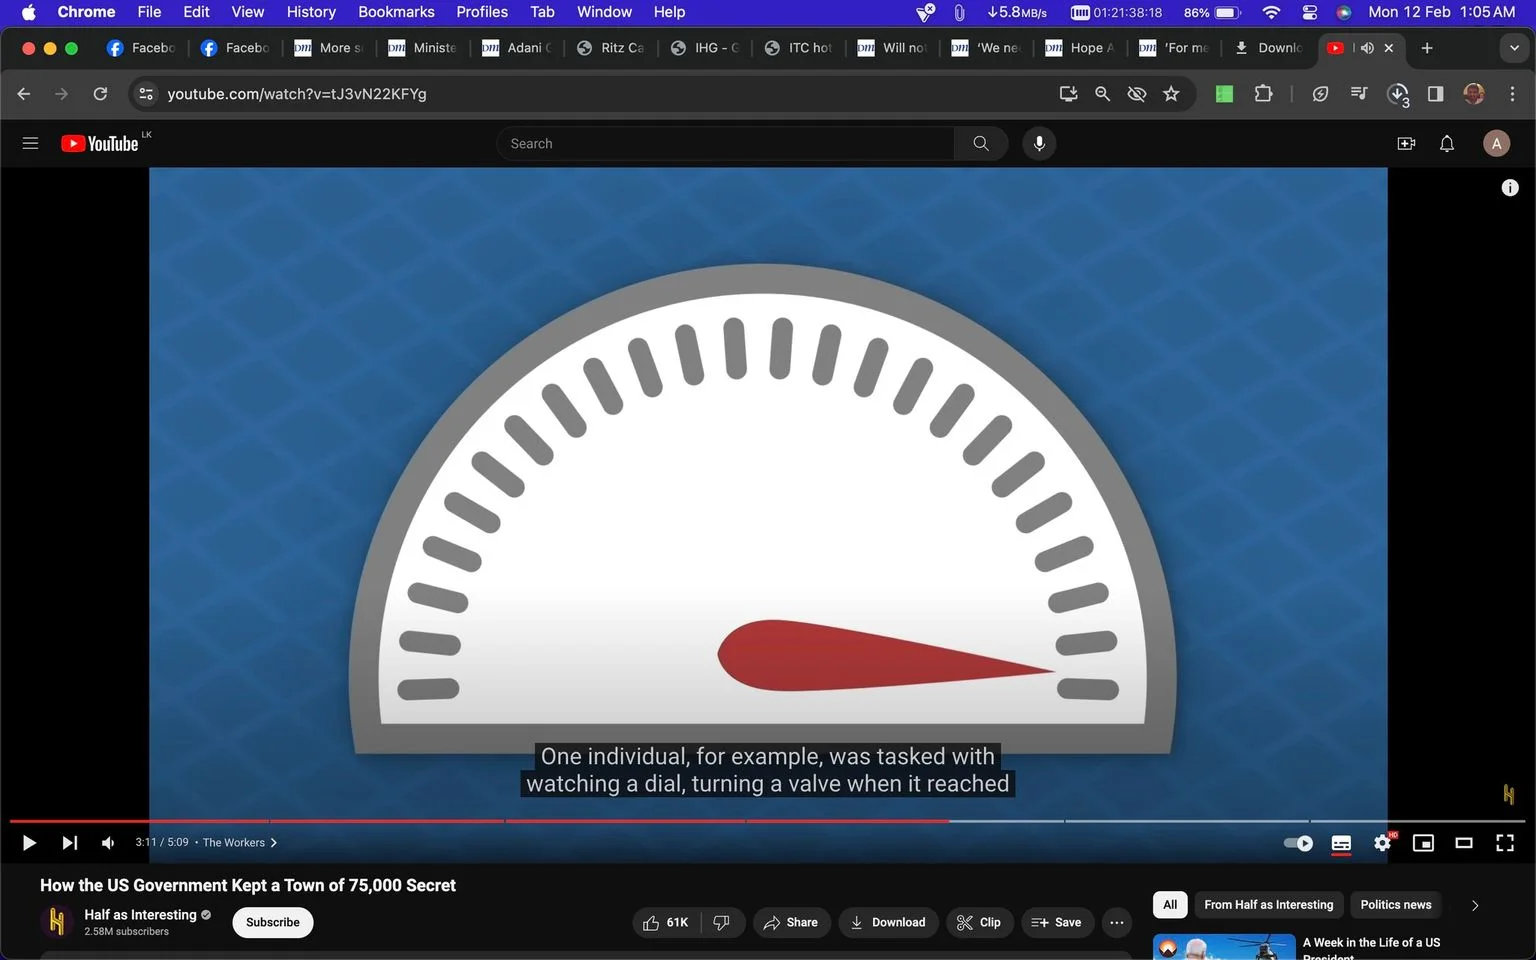
Task: Open the History menu
Action: click(x=311, y=12)
